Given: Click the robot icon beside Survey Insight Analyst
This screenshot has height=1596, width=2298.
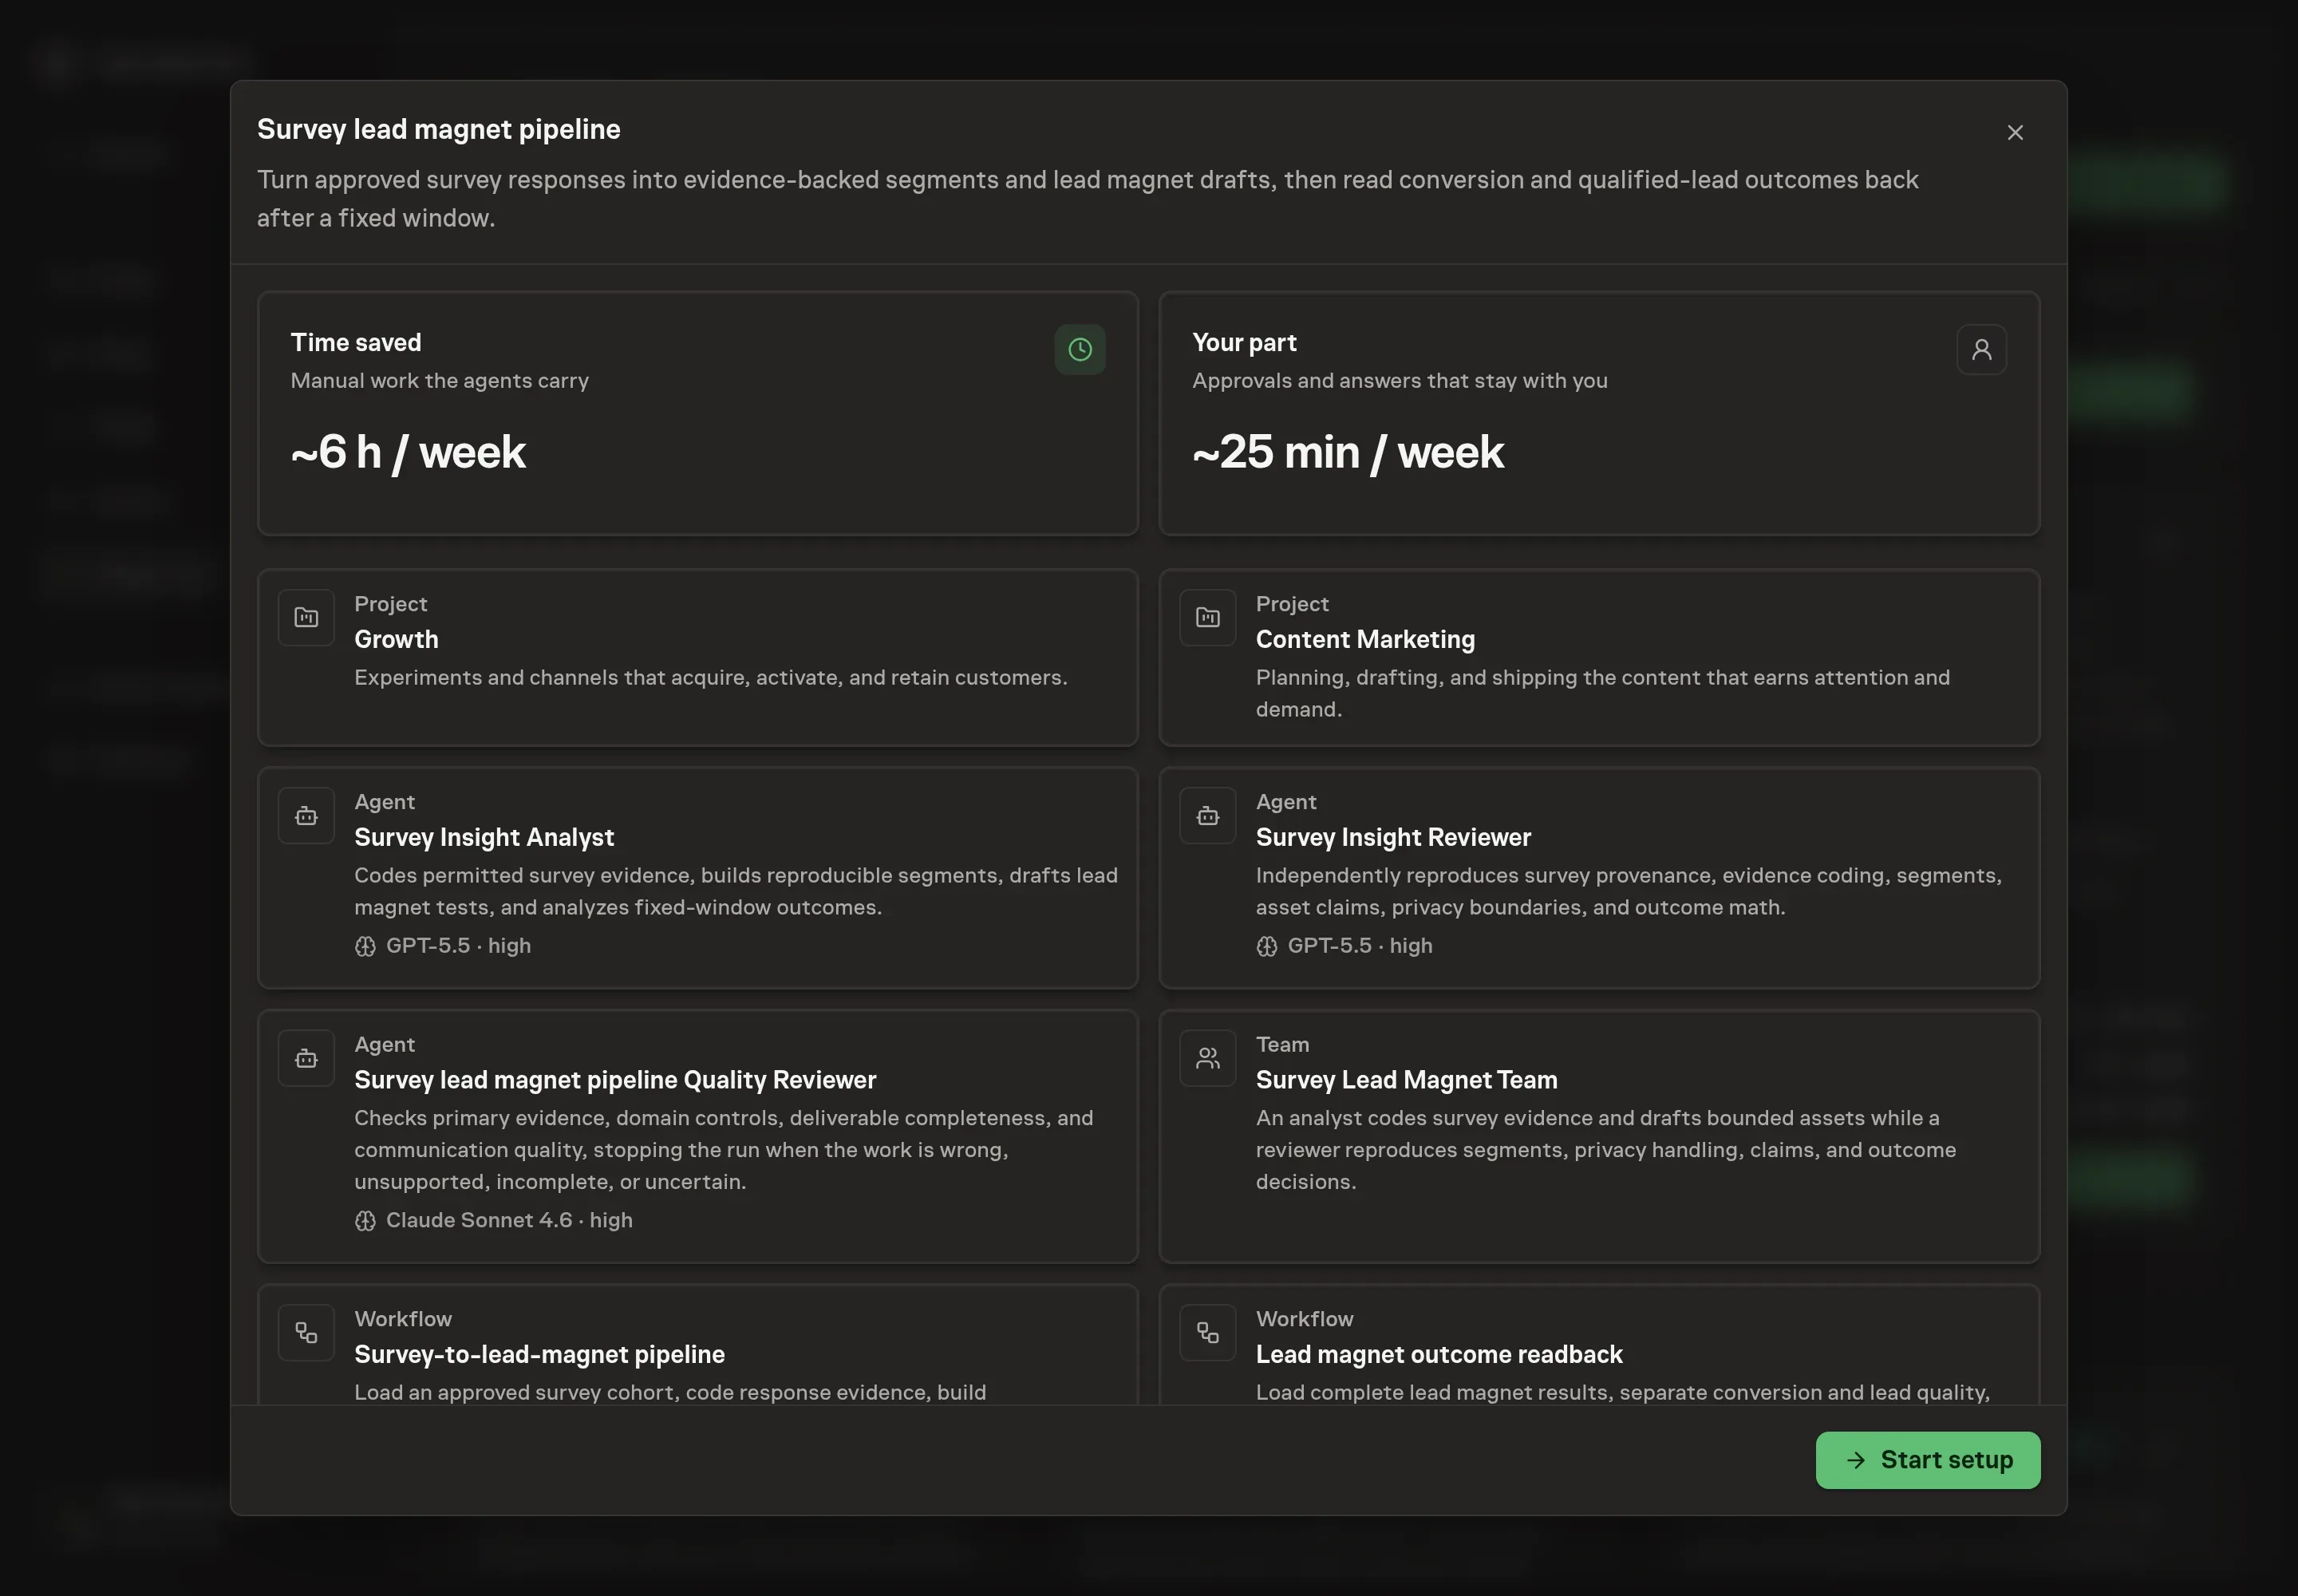Looking at the screenshot, I should 306,816.
